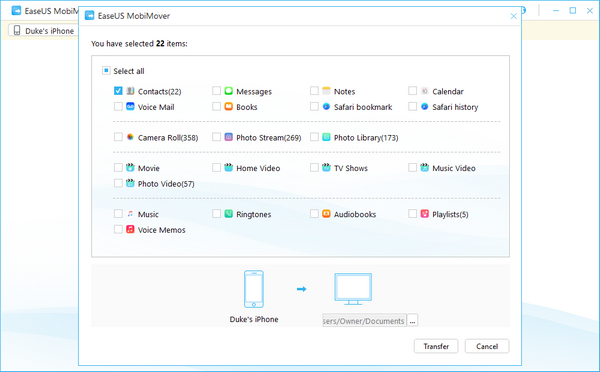The image size is (600, 372).
Task: Click the Safari bookmark compass icon
Action: click(x=326, y=107)
